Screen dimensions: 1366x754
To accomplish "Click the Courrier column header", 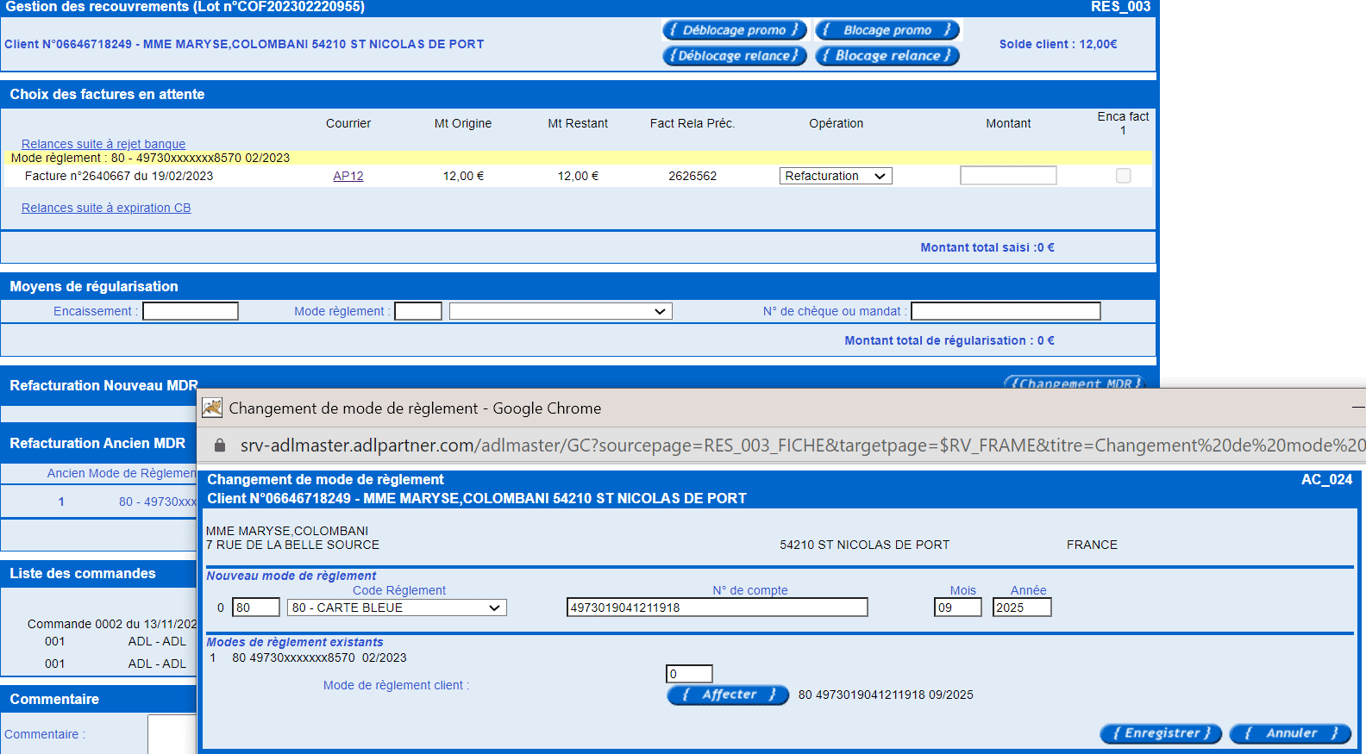I will point(348,124).
